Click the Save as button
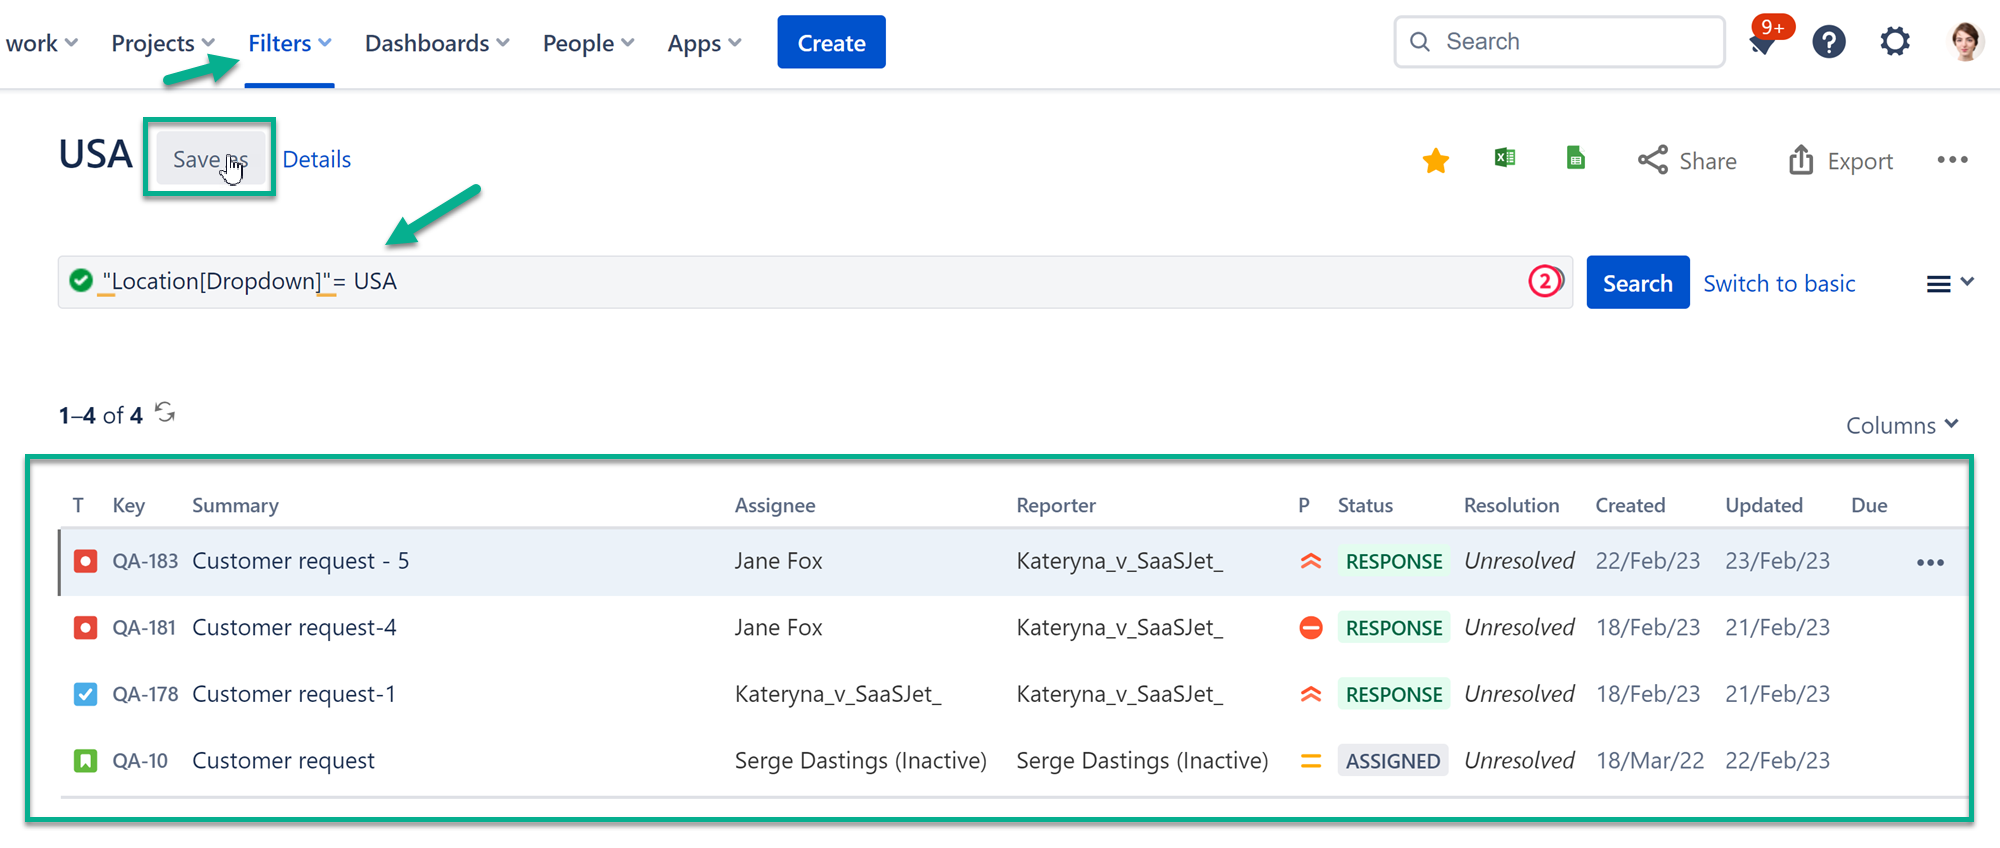The image size is (2000, 848). tap(210, 160)
